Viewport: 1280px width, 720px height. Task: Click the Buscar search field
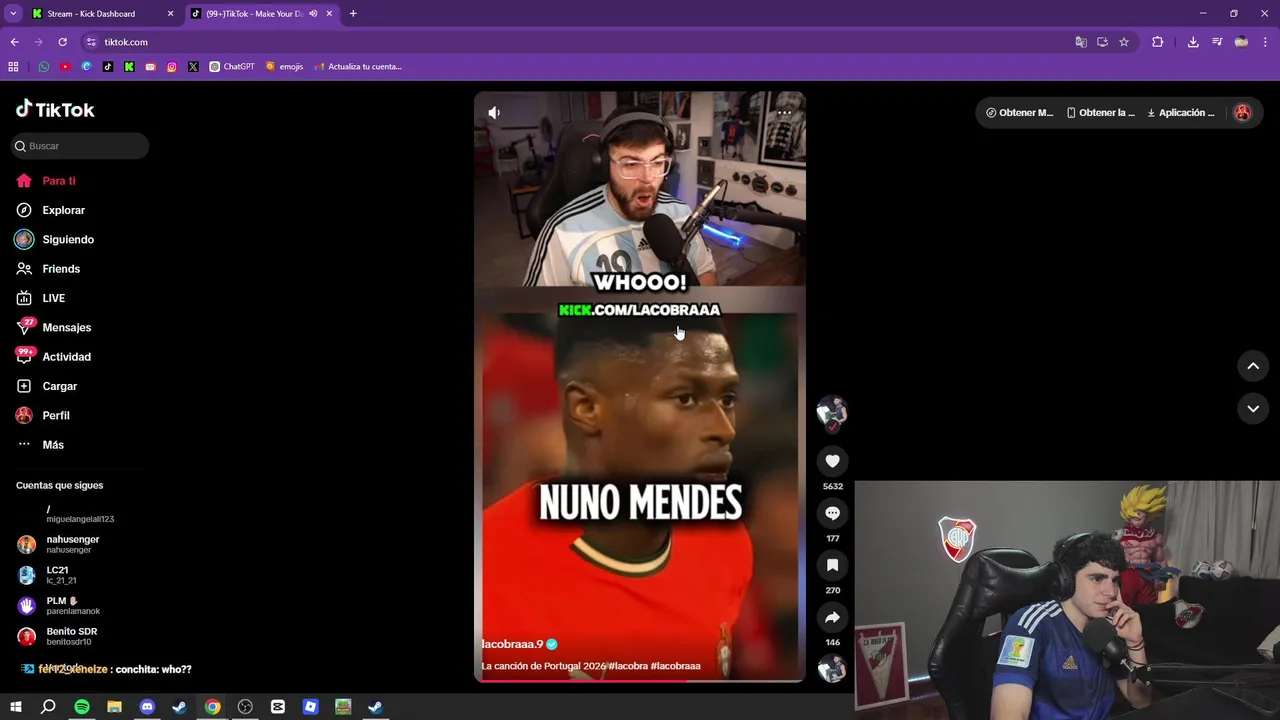click(80, 146)
